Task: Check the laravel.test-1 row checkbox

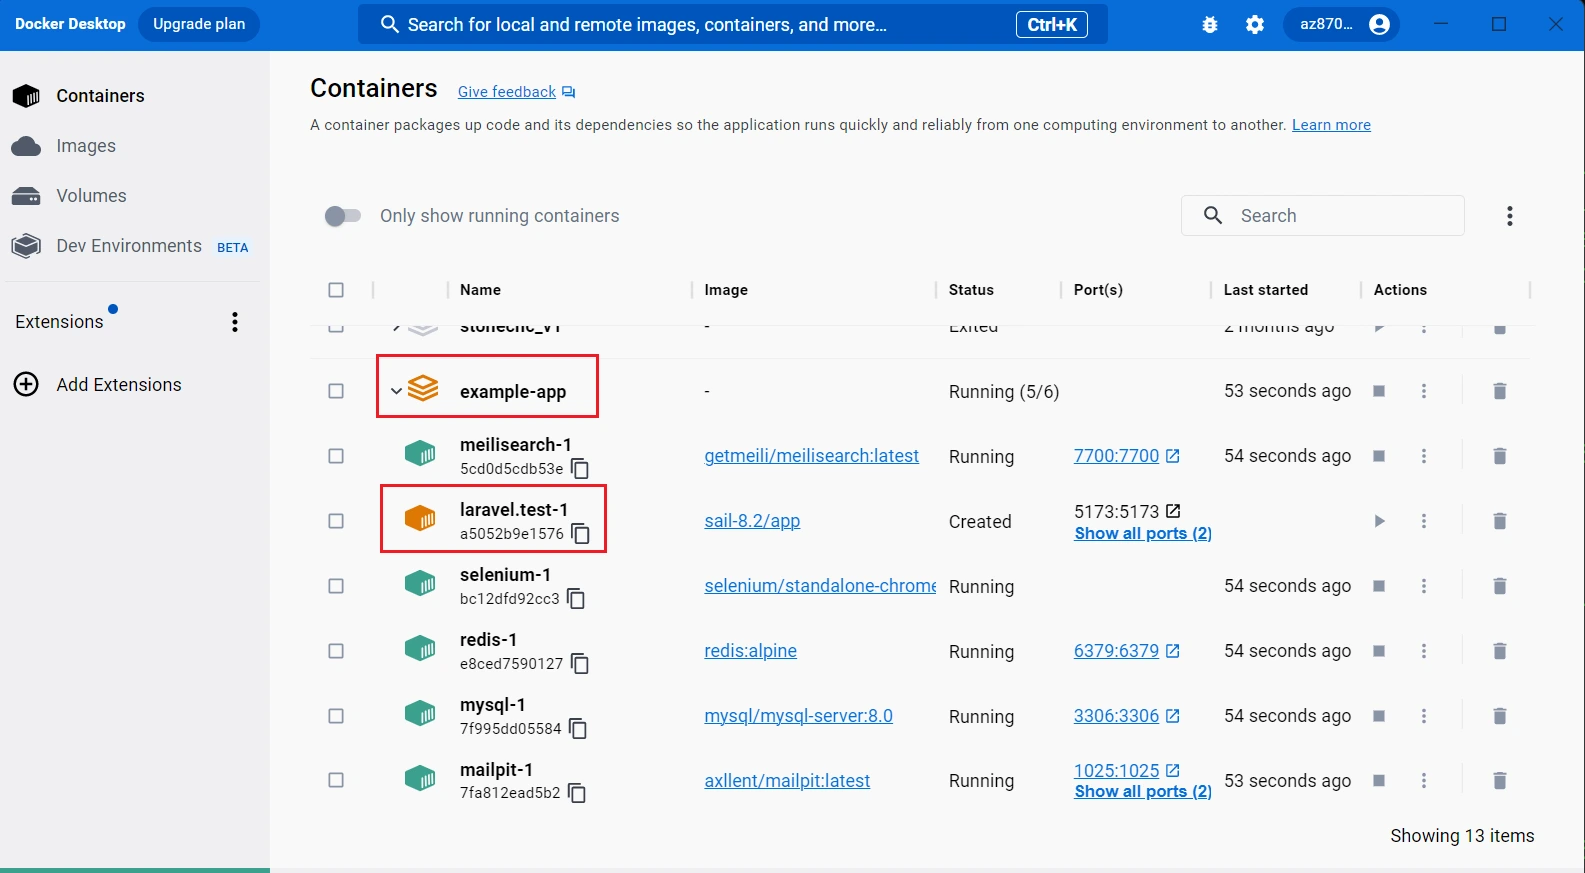Action: point(336,521)
